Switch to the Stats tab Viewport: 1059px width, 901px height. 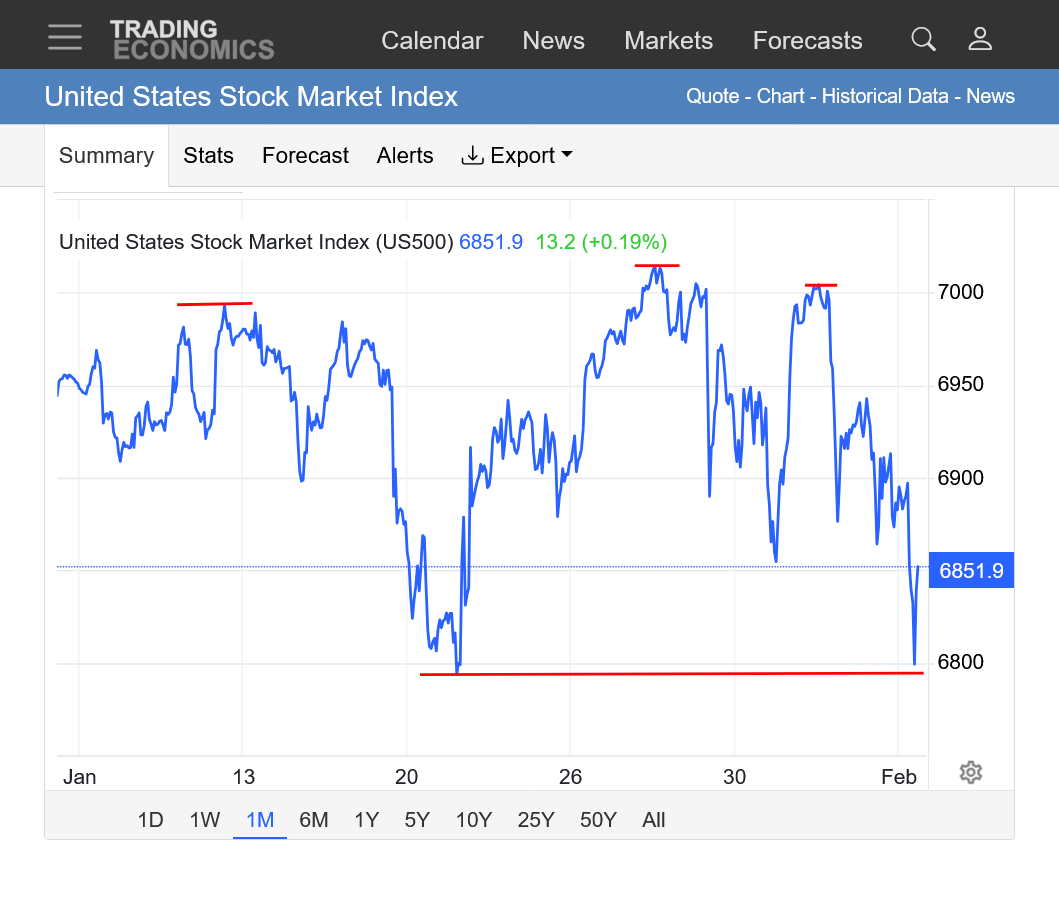coord(208,156)
